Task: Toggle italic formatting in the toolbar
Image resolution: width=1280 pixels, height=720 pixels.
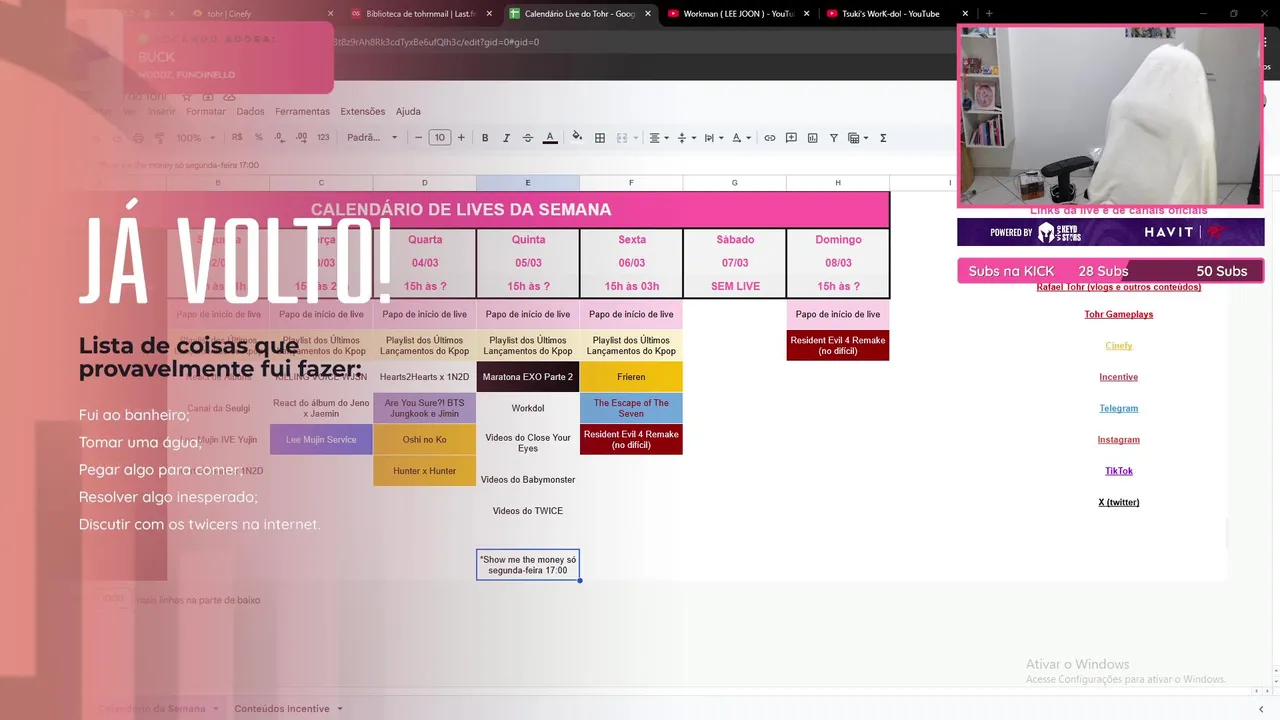Action: (x=506, y=138)
